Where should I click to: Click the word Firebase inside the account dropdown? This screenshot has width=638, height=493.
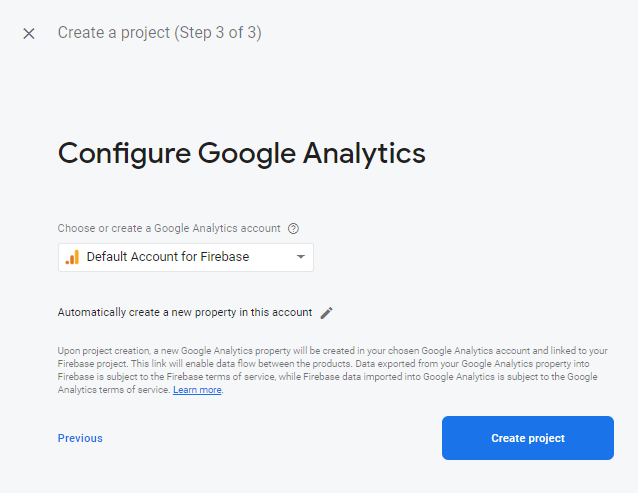(x=225, y=257)
